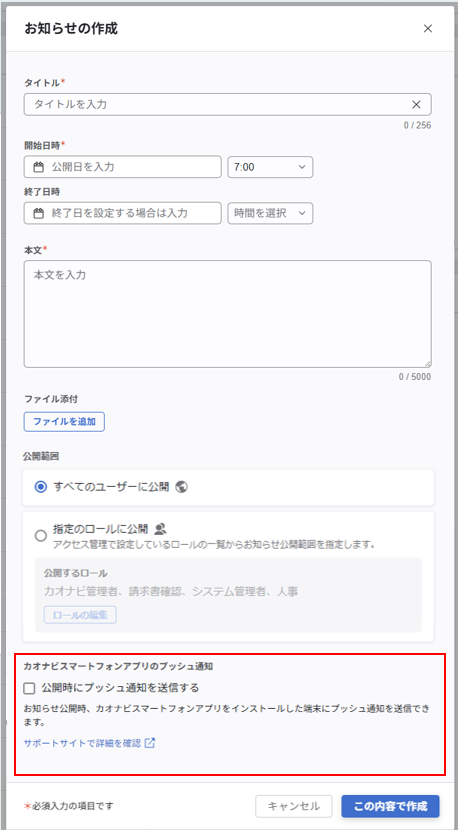Click the calendar icon in 終了日時 field

(x=38, y=213)
